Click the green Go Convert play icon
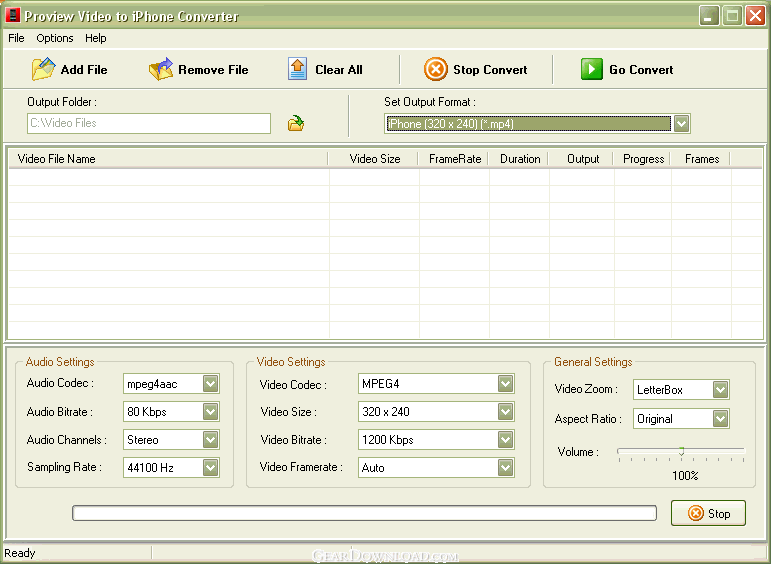 [592, 69]
